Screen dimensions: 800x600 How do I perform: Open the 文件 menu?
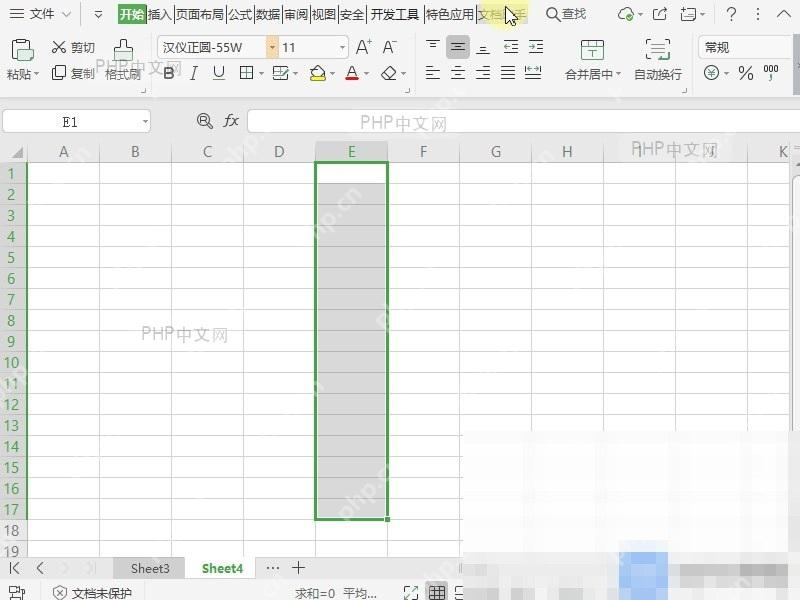40,14
